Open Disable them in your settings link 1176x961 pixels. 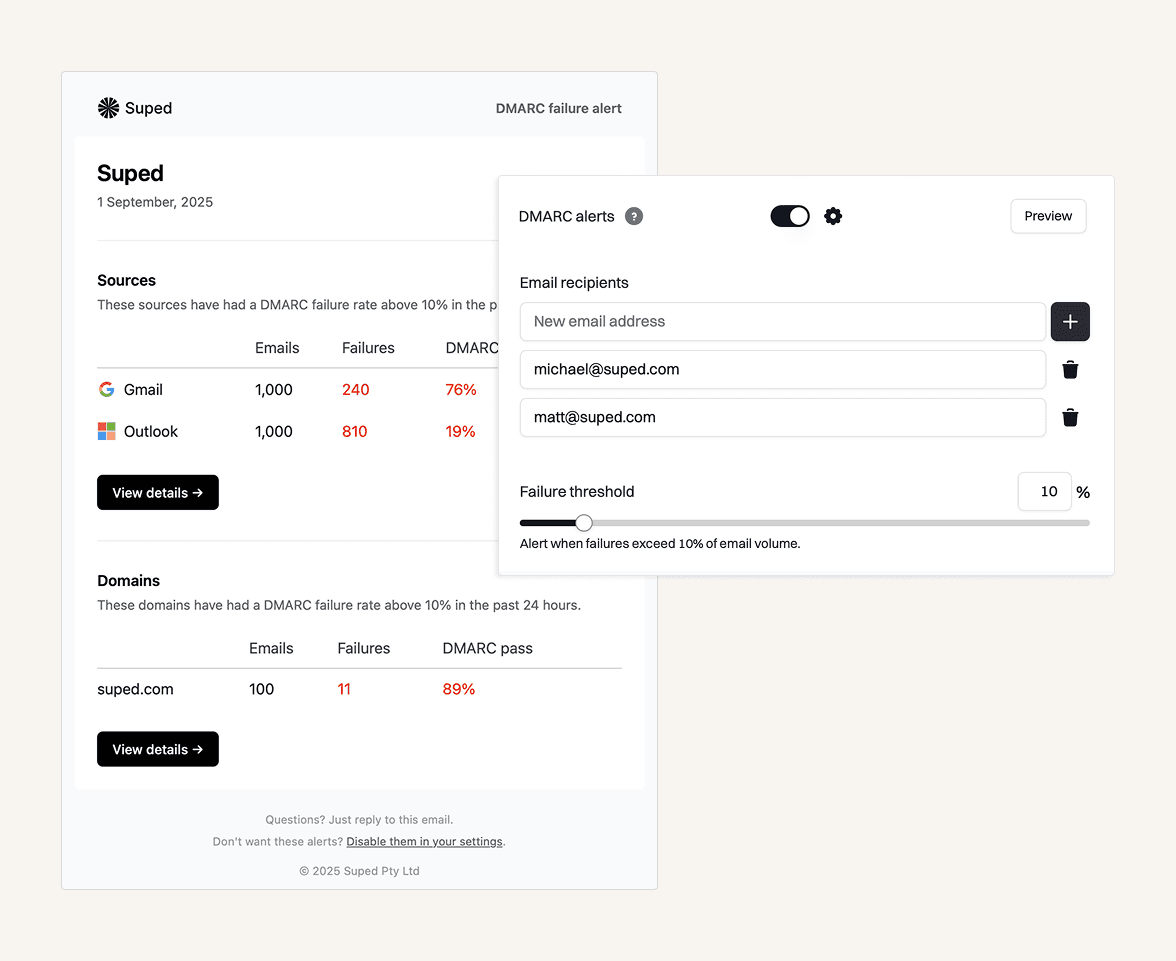[x=424, y=841]
